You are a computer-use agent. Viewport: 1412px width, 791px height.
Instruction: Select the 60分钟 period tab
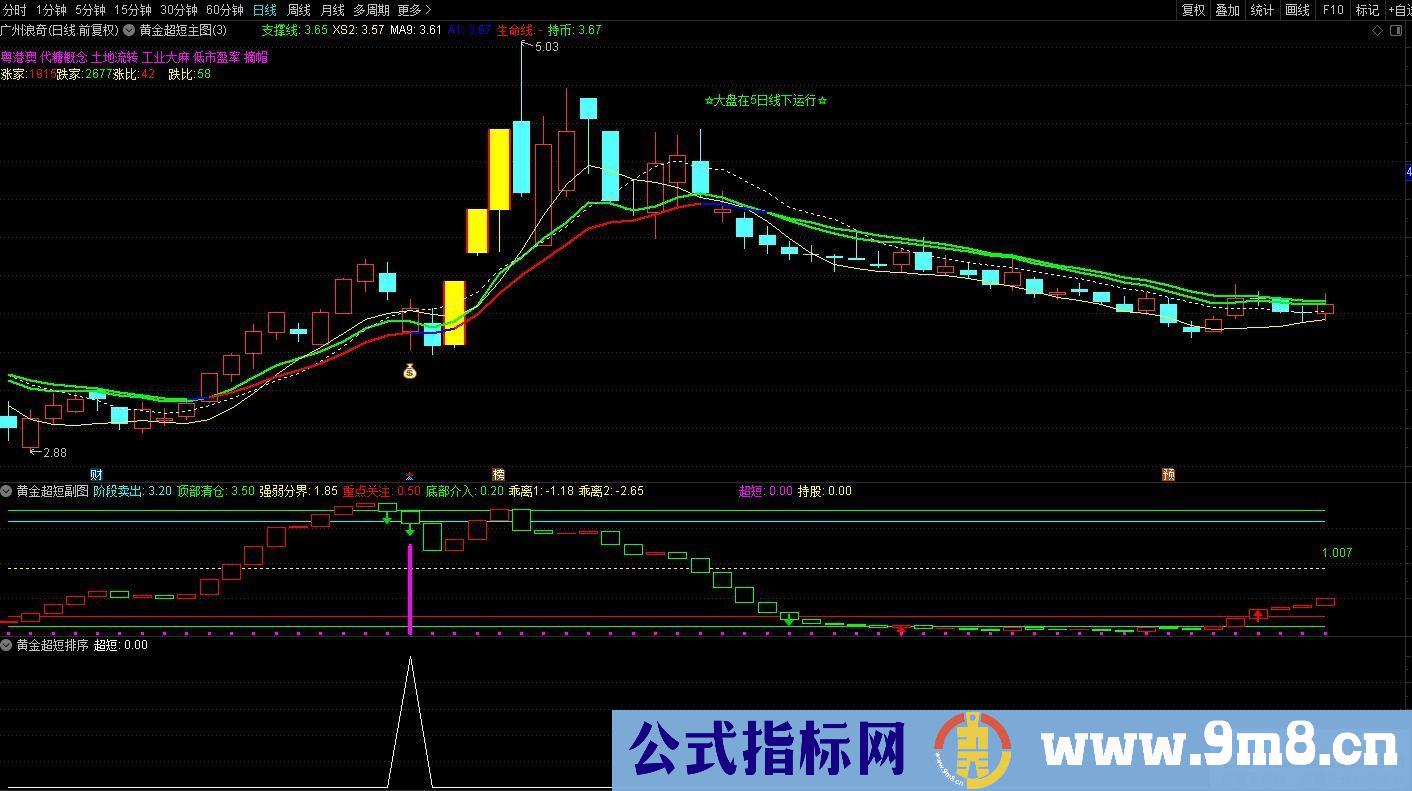click(x=225, y=10)
